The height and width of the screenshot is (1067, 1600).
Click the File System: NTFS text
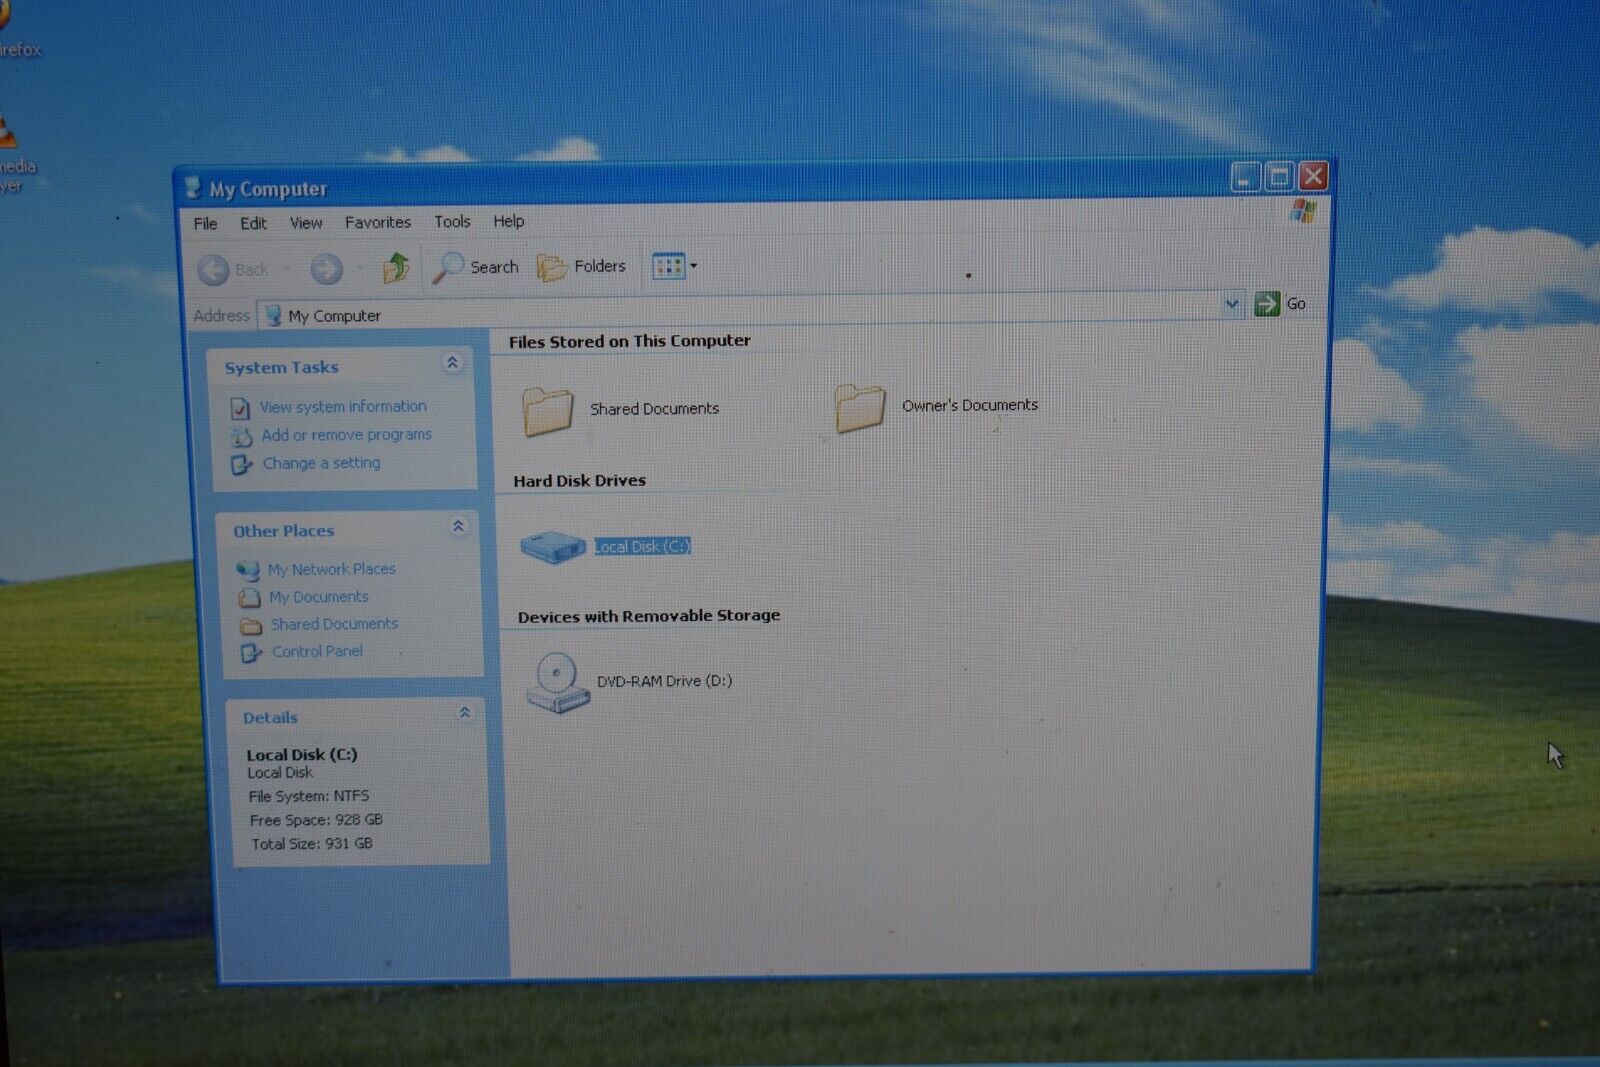(309, 796)
